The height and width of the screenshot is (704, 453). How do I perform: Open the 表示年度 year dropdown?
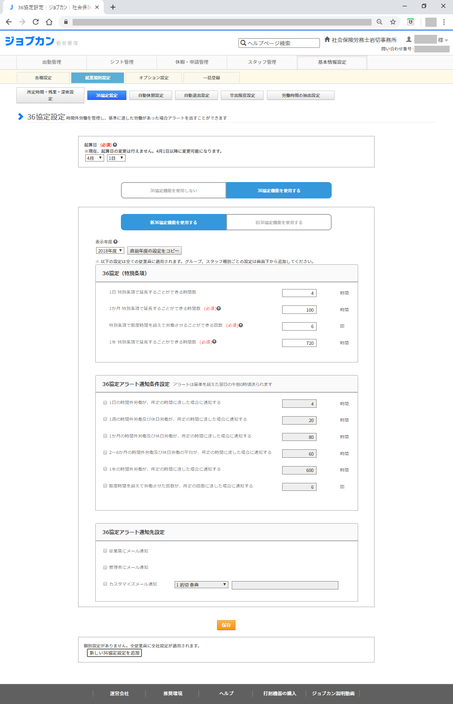click(110, 251)
